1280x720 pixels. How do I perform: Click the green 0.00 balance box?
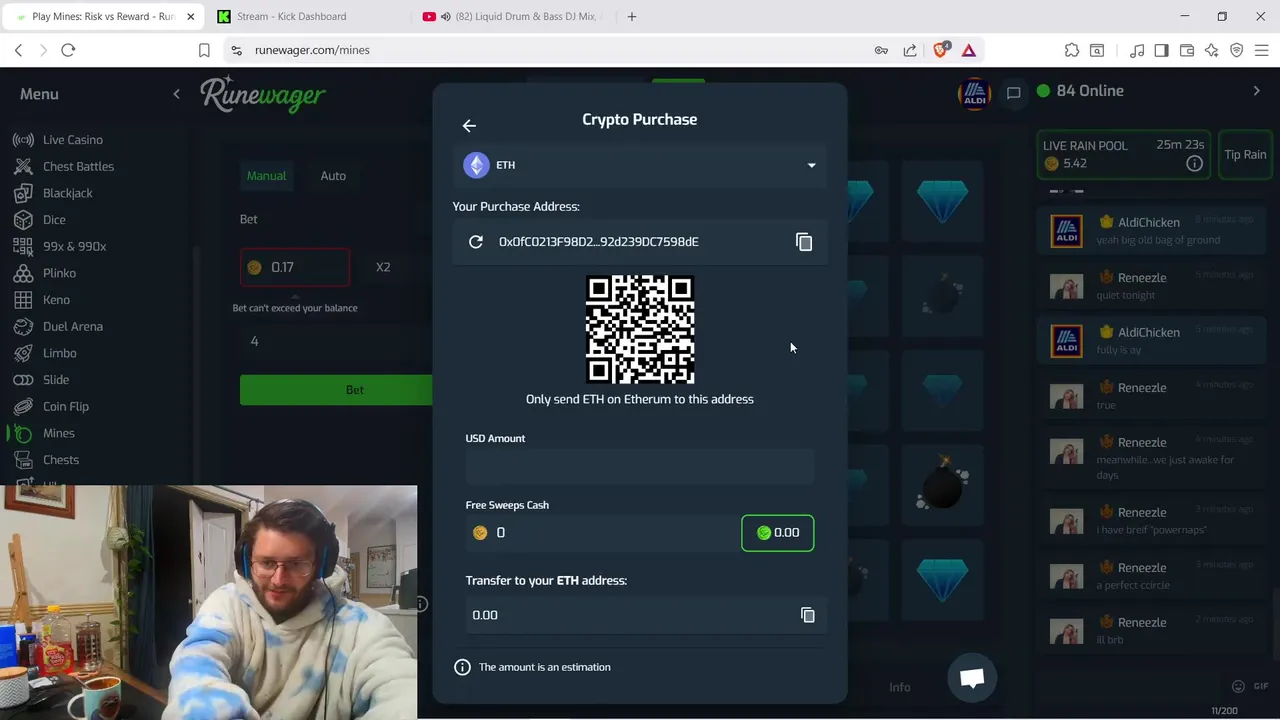coord(777,533)
